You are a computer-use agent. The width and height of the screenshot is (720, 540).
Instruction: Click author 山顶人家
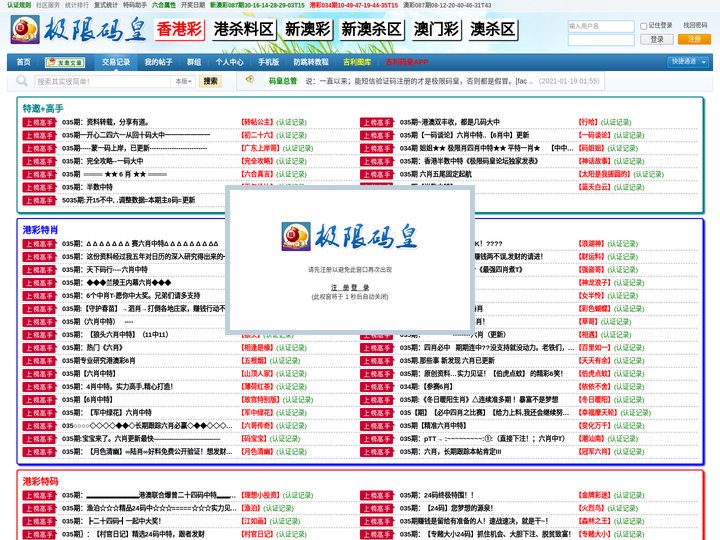pyautogui.click(x=257, y=374)
